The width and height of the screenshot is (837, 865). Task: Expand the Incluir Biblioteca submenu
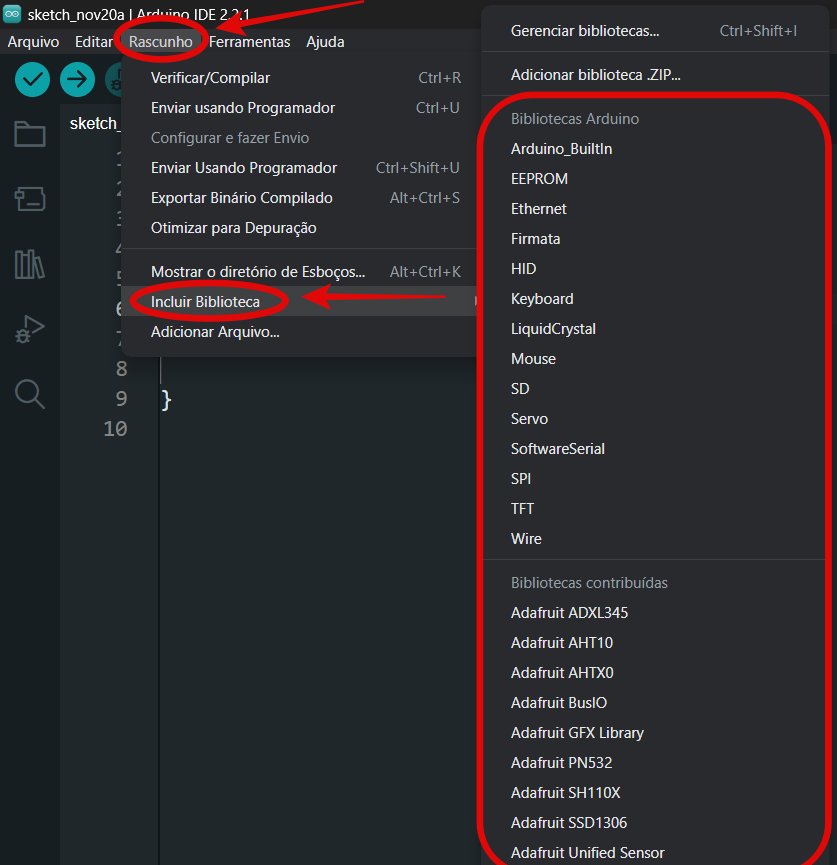pos(205,302)
